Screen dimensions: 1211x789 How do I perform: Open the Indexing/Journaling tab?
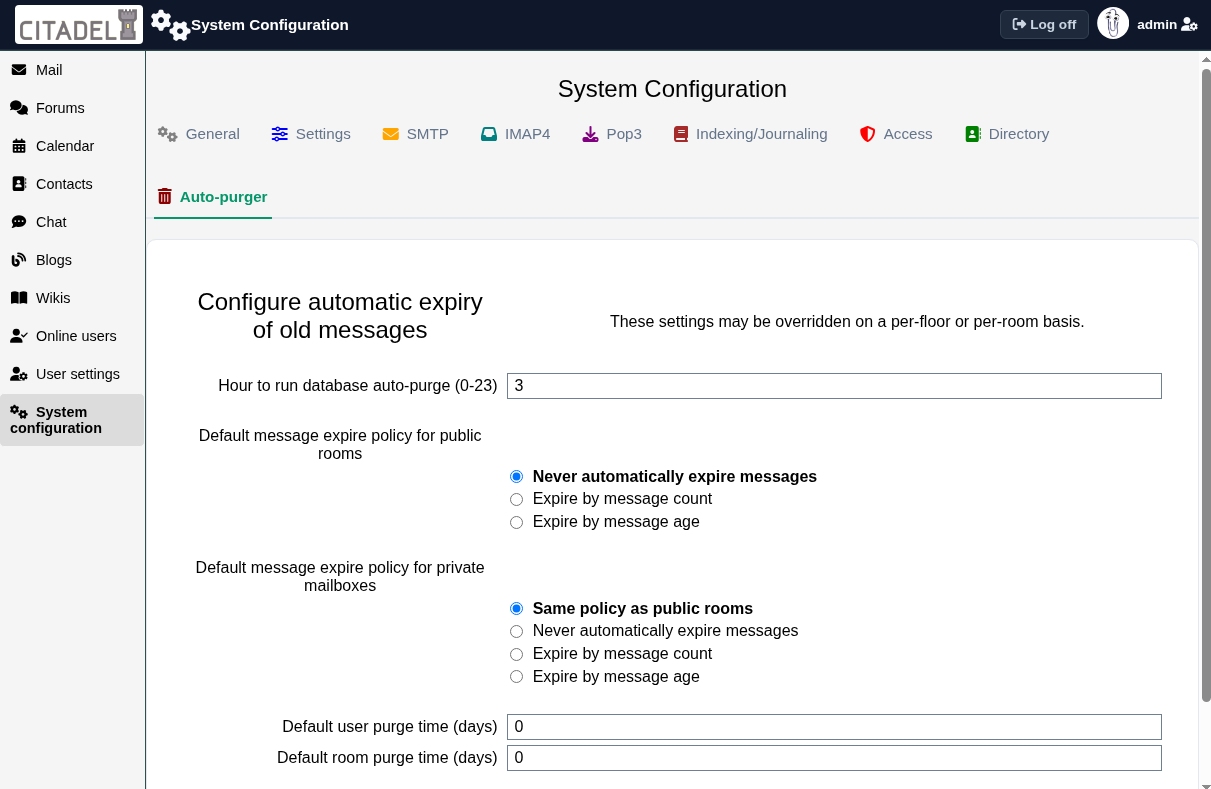(751, 134)
